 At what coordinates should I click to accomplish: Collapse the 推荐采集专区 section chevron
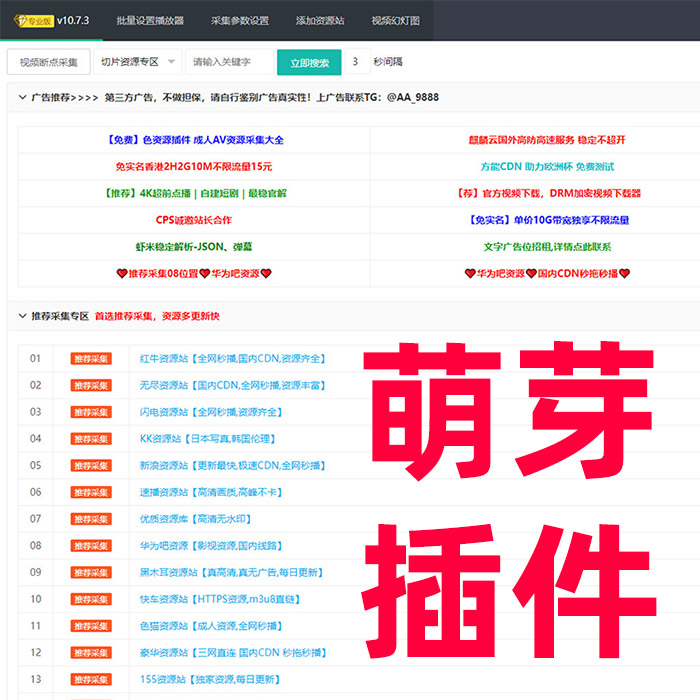click(x=22, y=316)
